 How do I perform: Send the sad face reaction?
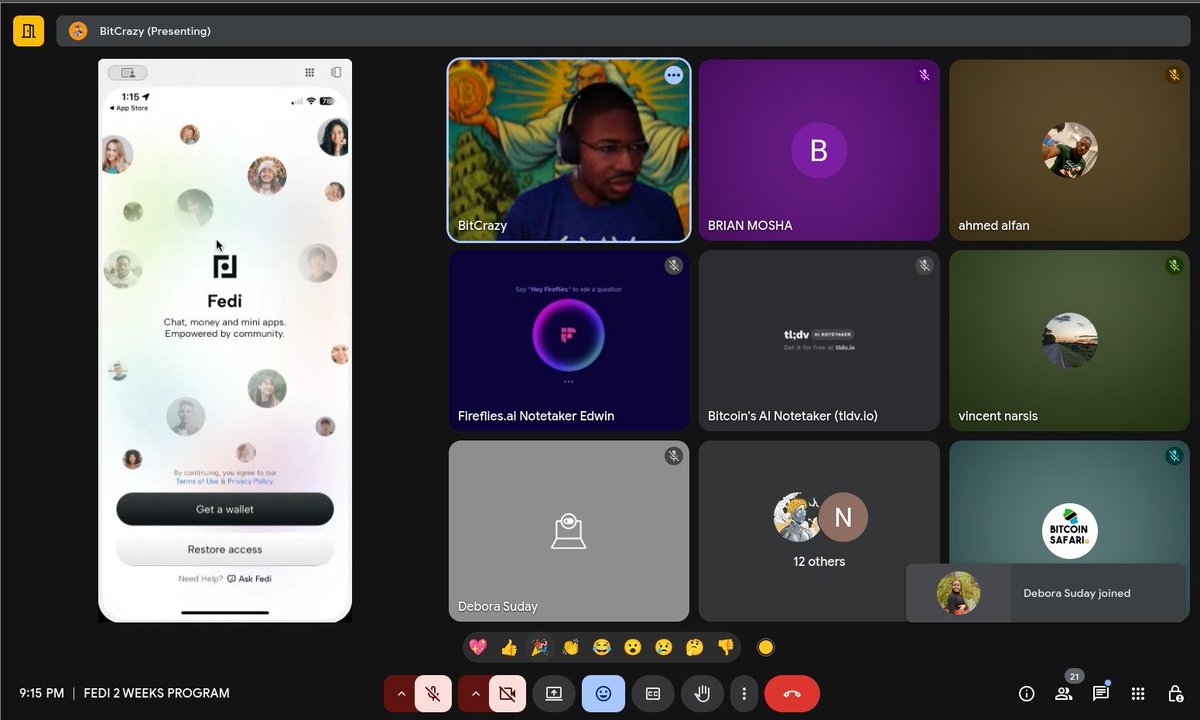coord(664,647)
